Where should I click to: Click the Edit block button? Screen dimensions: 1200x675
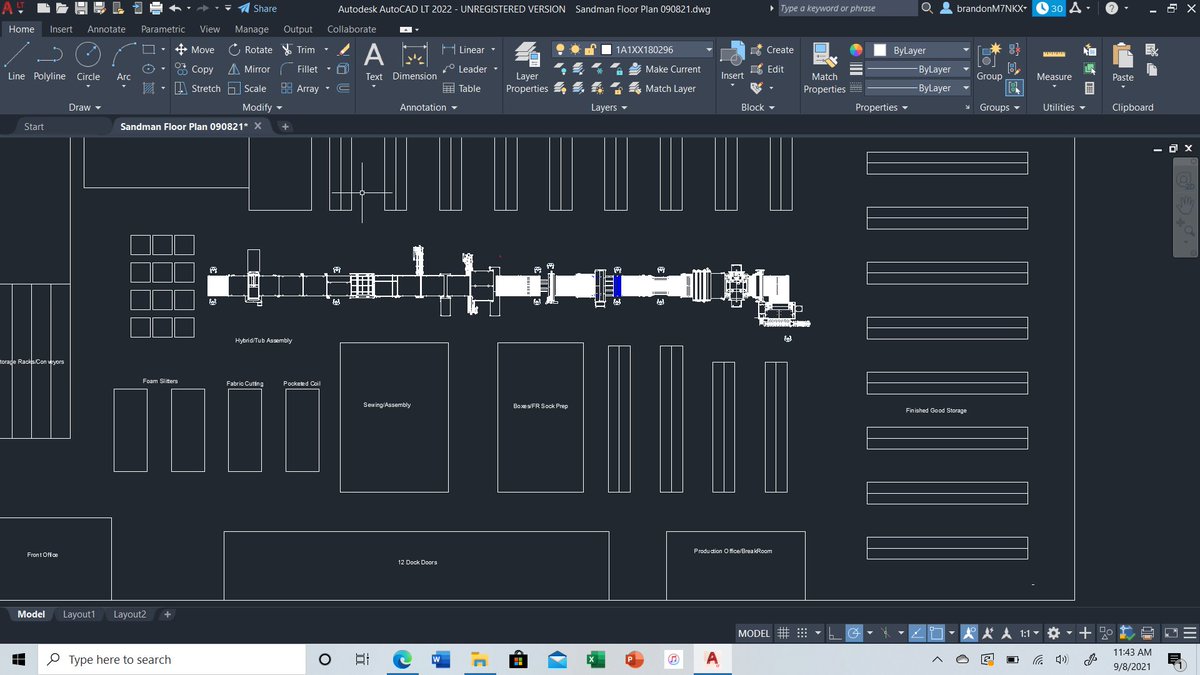point(766,69)
